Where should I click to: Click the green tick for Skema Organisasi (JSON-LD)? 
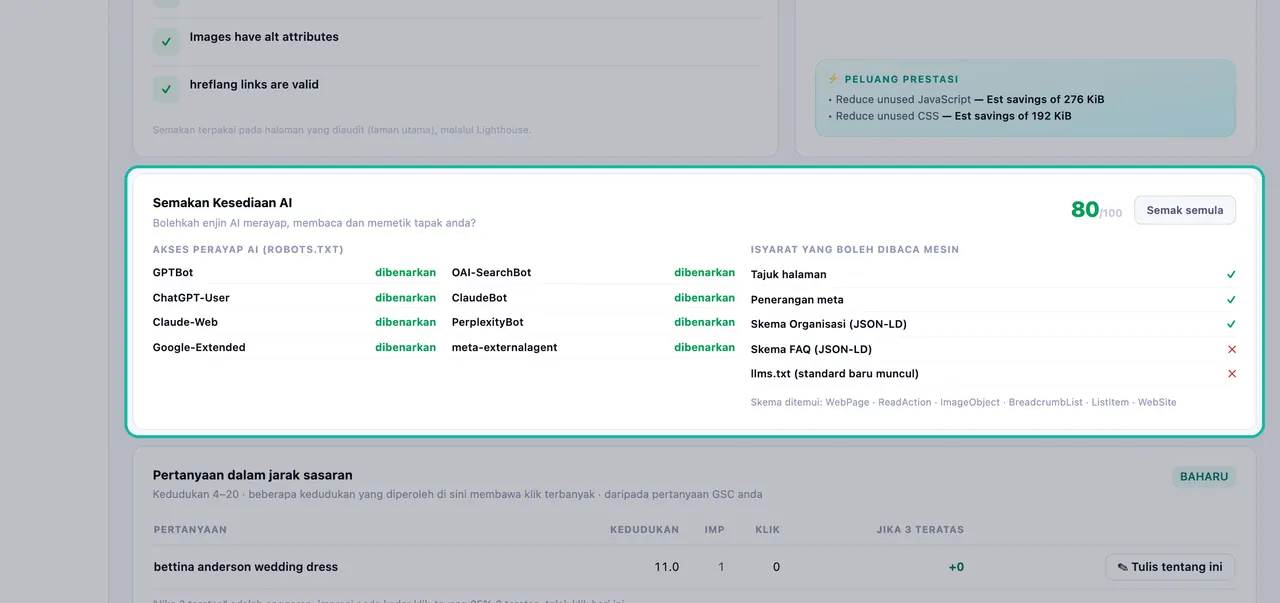[1231, 324]
